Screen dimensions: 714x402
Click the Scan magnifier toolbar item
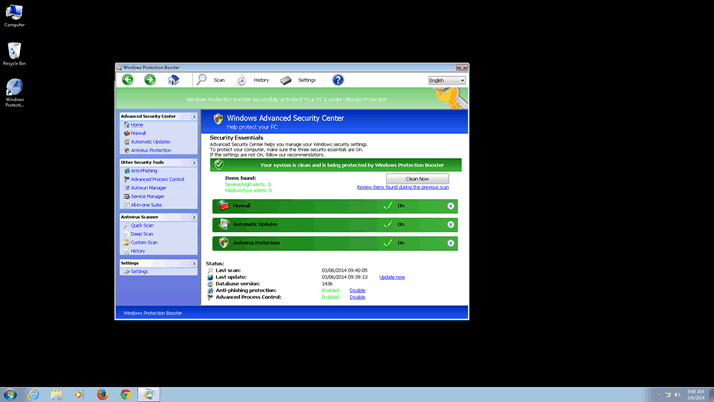(x=211, y=80)
